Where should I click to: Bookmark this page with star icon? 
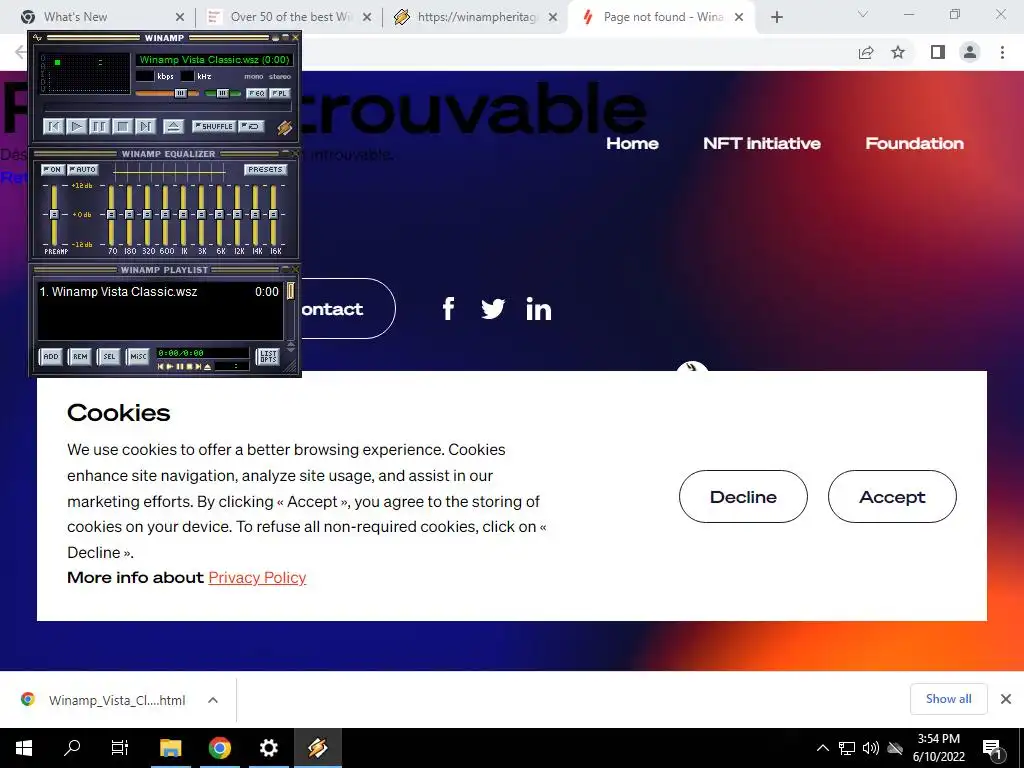898,52
